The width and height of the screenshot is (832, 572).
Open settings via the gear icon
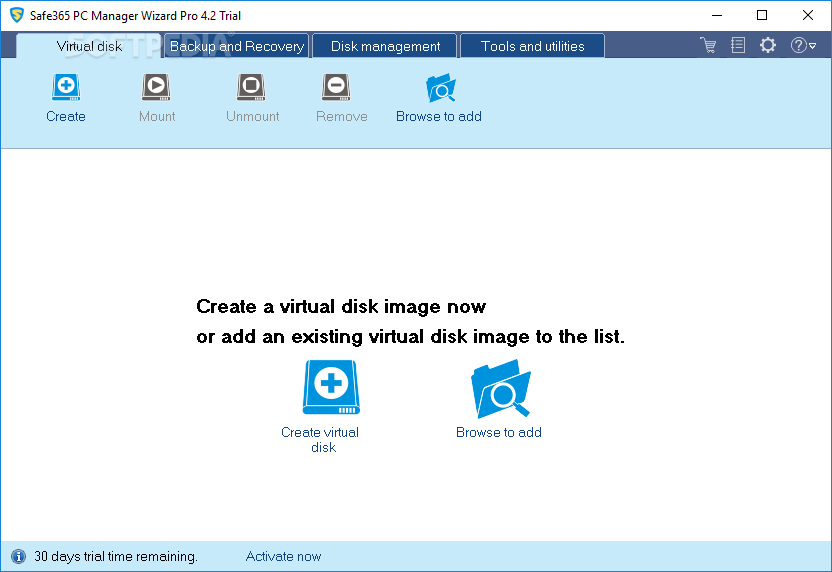tap(768, 45)
